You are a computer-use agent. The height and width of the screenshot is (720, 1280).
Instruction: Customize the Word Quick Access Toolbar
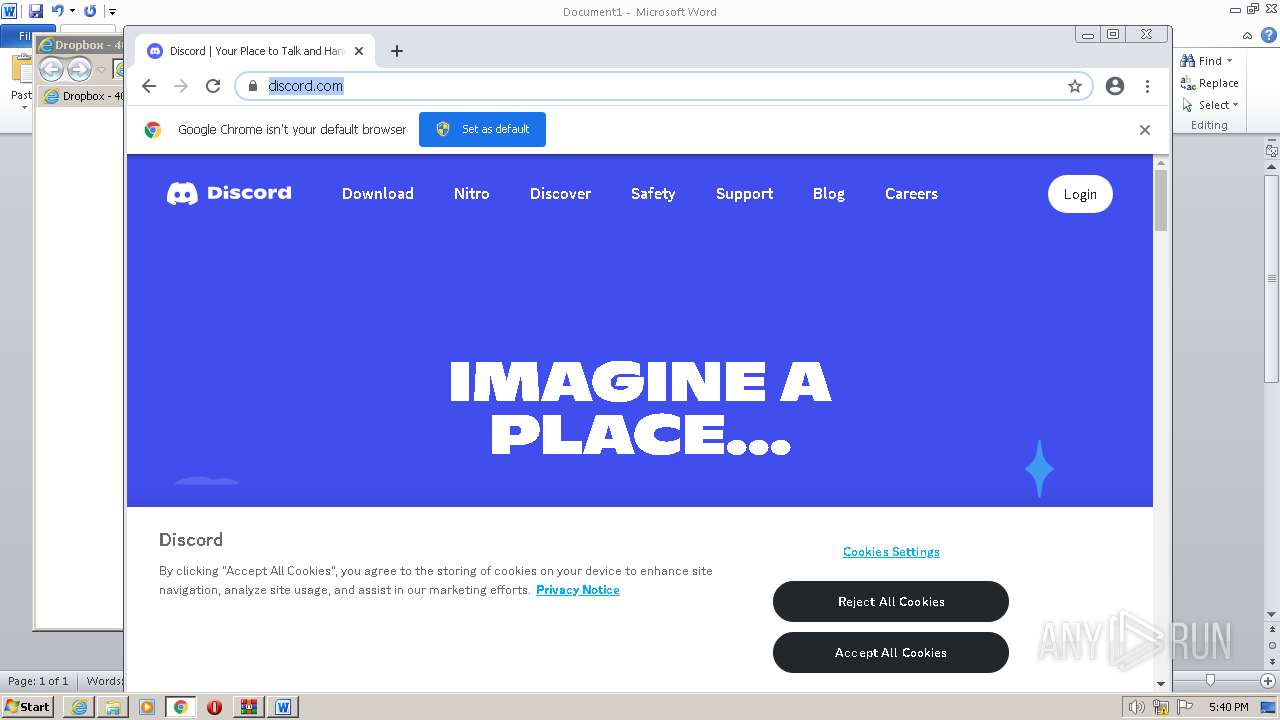112,11
